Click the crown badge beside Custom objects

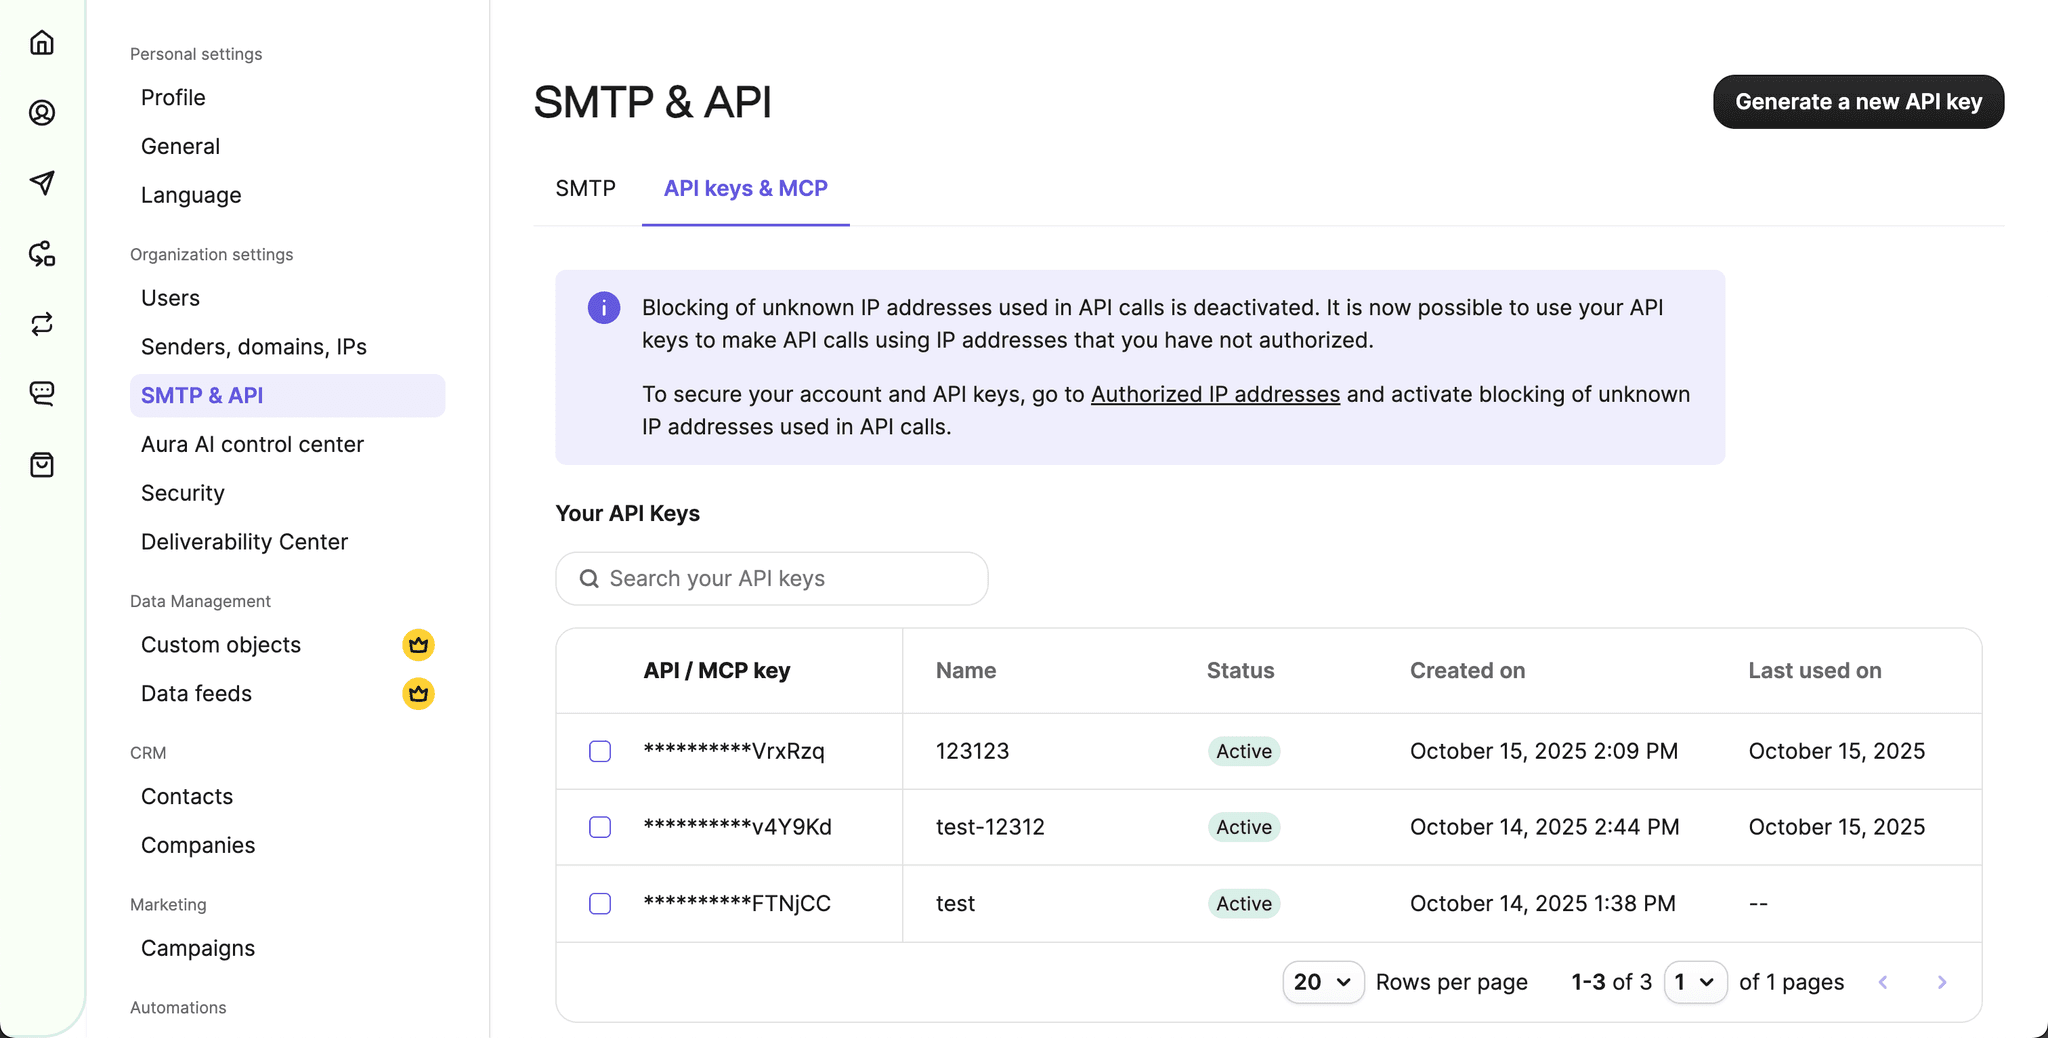pos(418,644)
